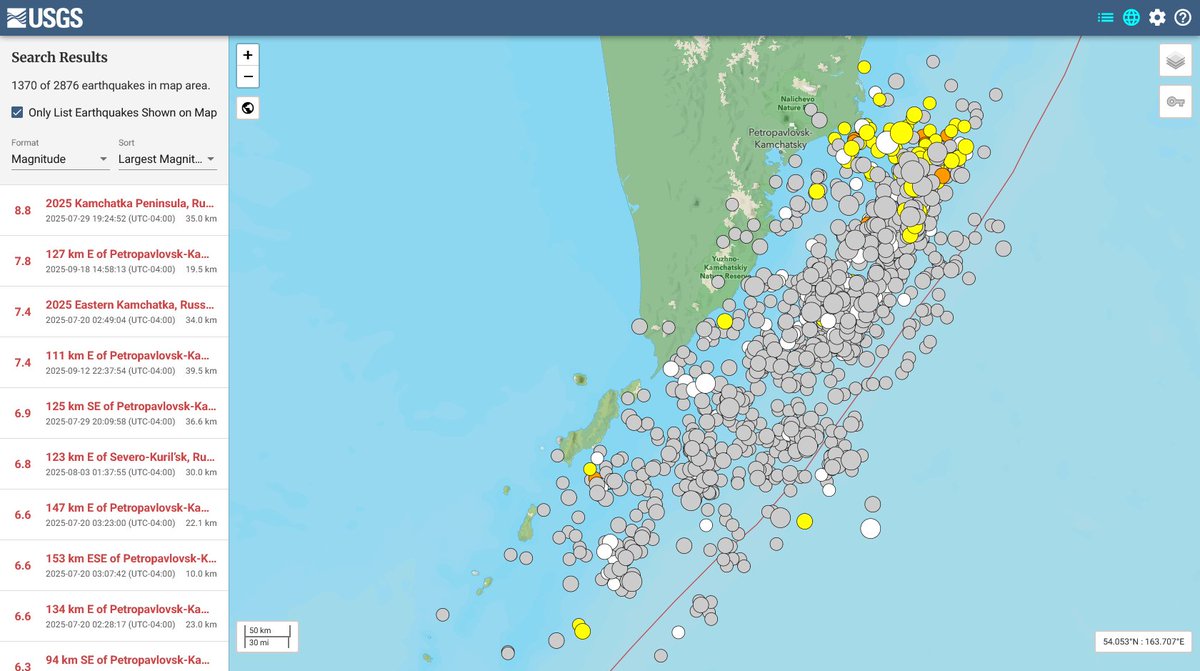Image resolution: width=1200 pixels, height=671 pixels.
Task: Click the map scale bar
Action: click(x=266, y=634)
